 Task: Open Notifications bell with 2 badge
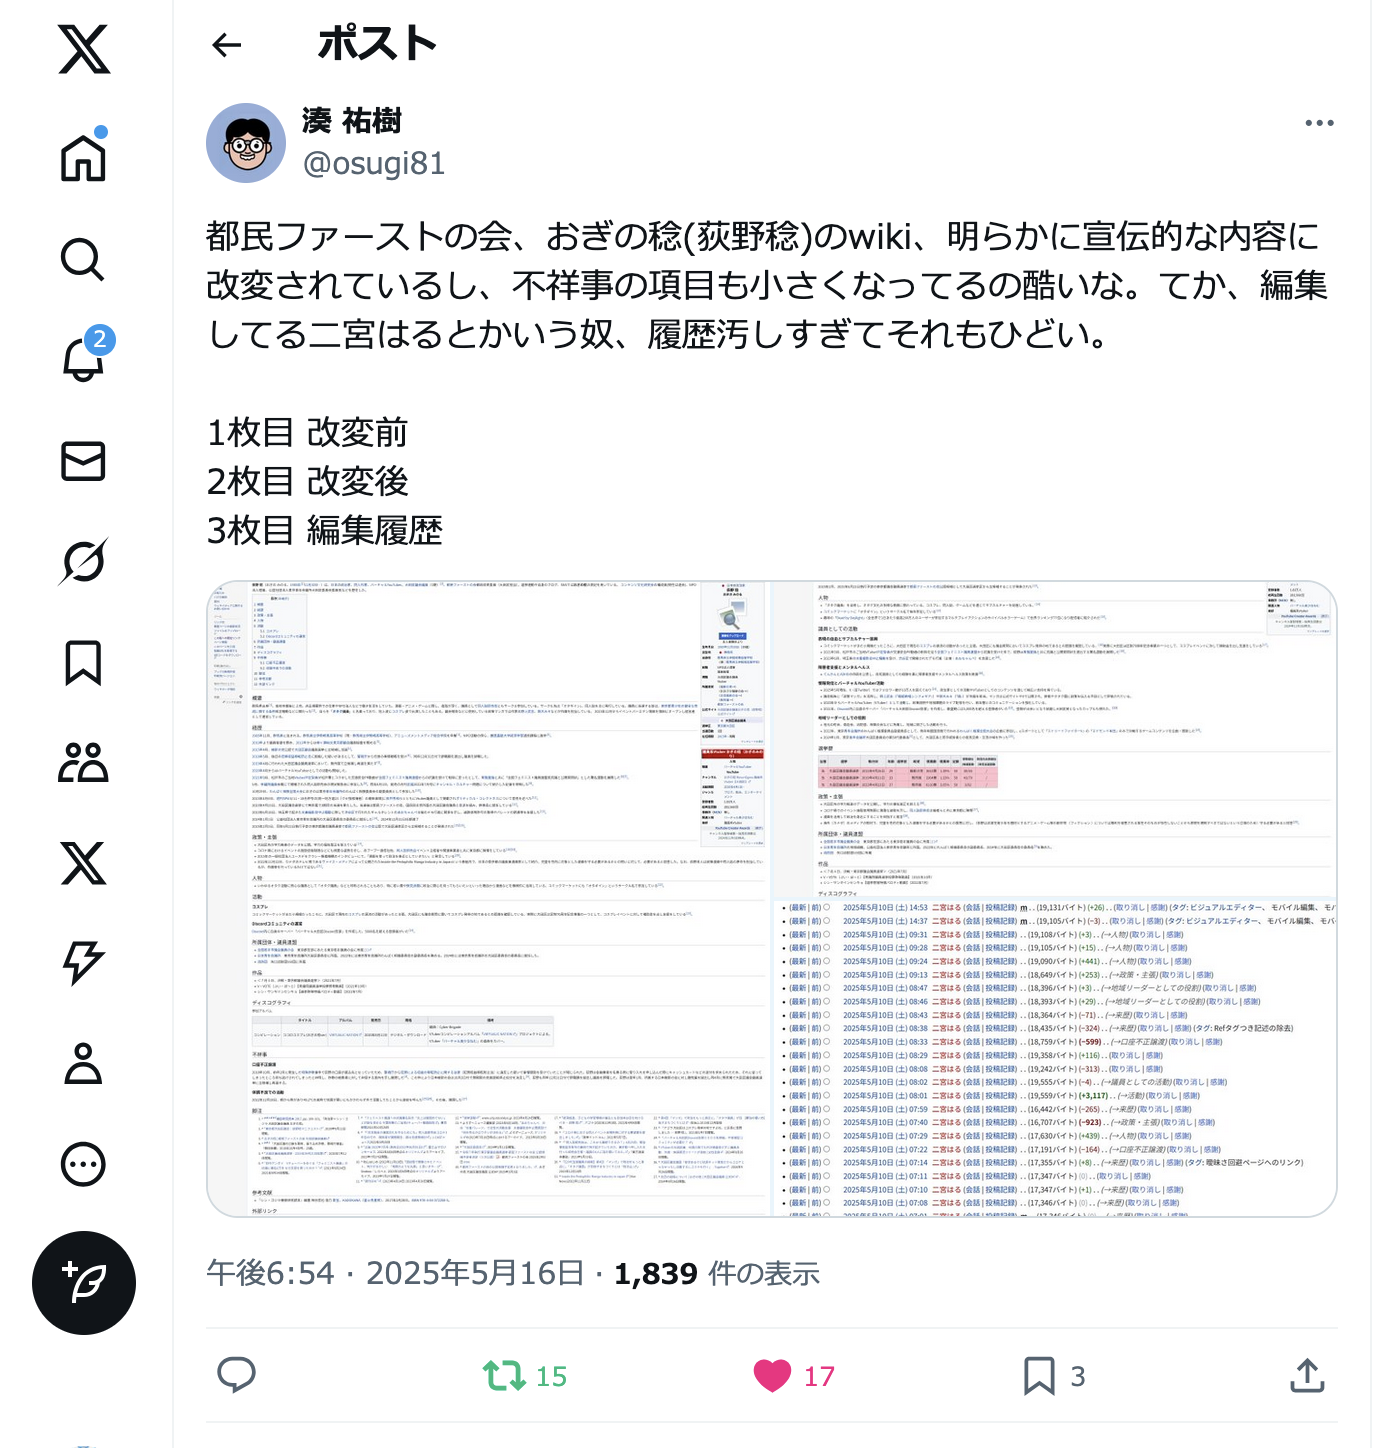point(84,358)
